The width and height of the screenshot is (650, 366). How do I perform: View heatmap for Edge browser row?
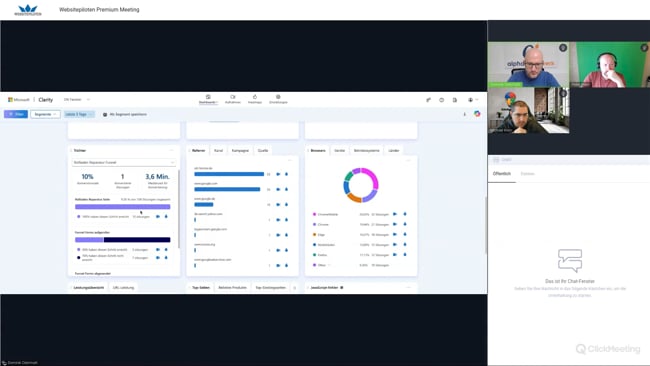405,234
